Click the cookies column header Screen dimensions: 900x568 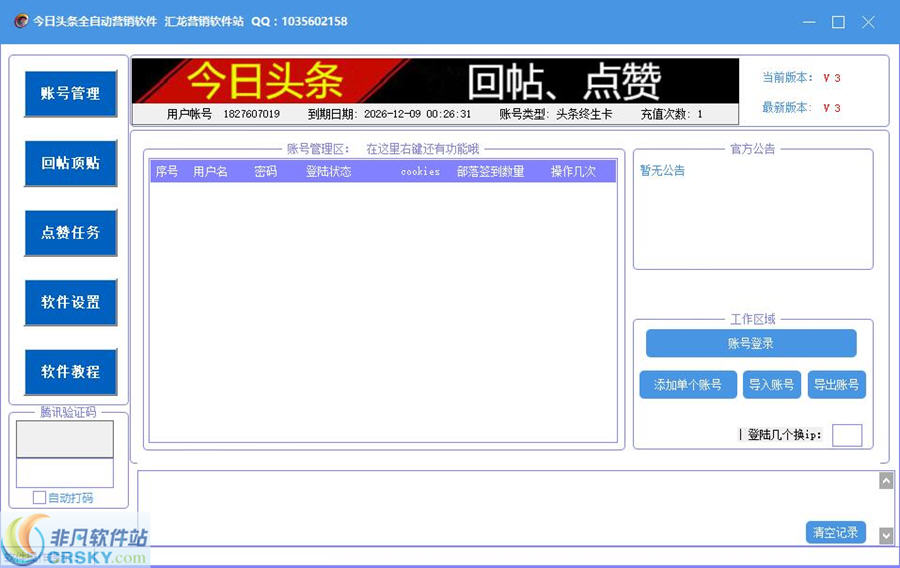tap(420, 172)
